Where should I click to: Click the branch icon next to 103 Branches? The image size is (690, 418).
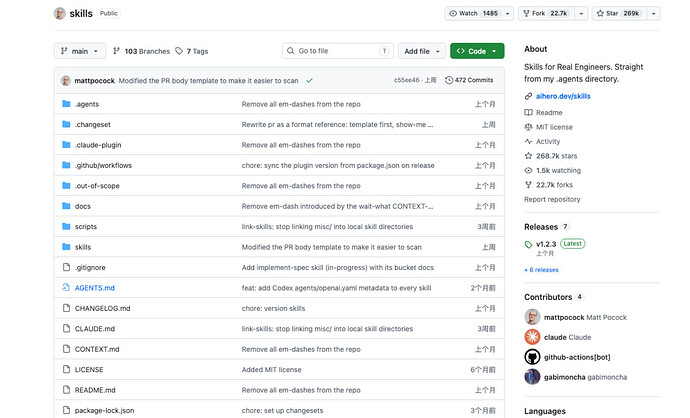tap(117, 51)
